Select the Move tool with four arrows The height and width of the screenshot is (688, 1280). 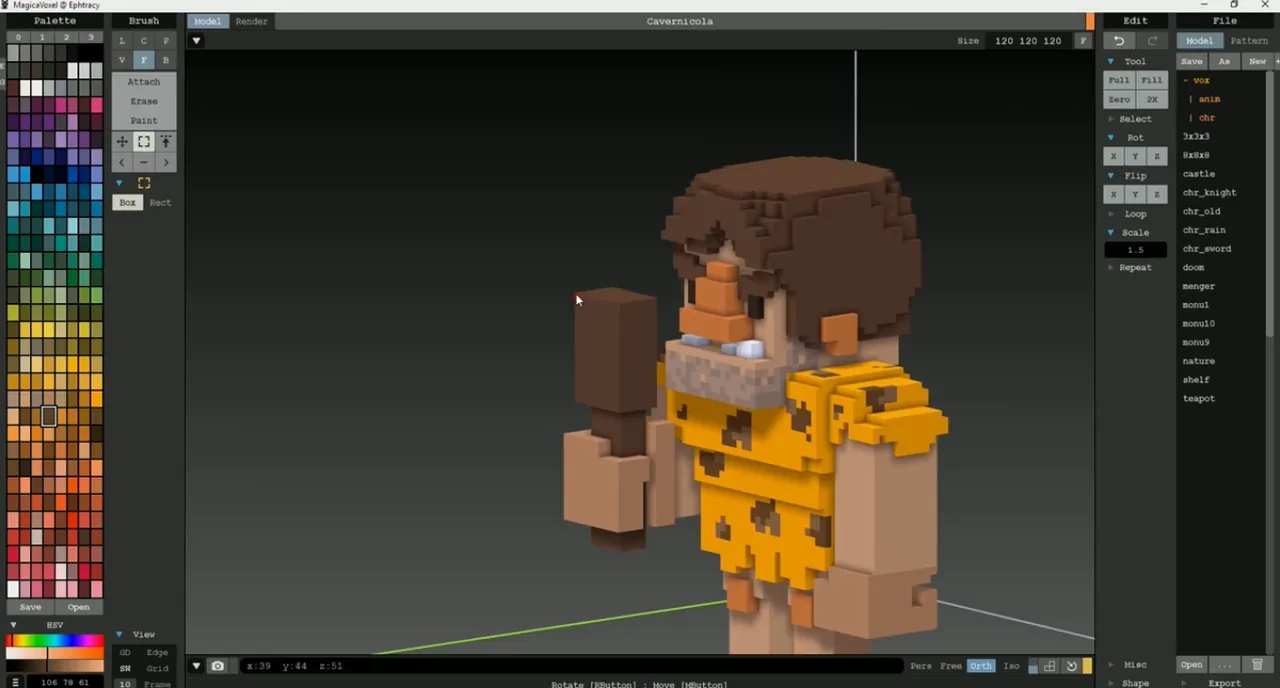click(122, 142)
